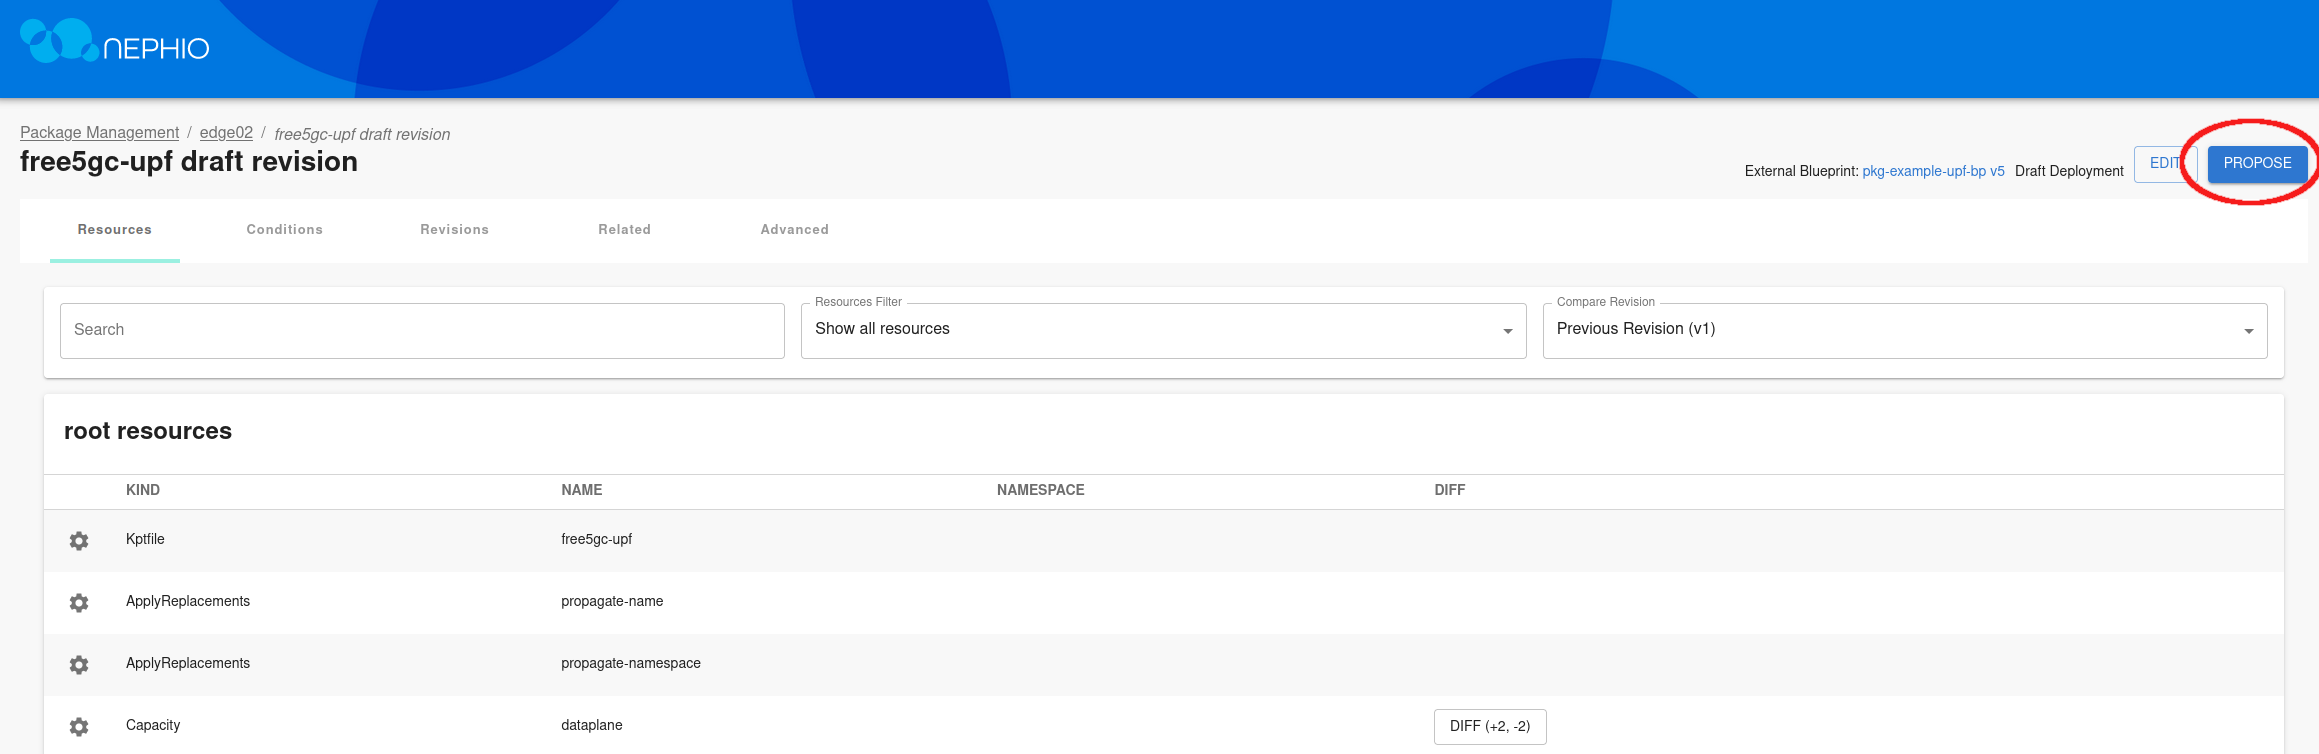
Task: Click into the Search resources field
Action: click(x=422, y=330)
